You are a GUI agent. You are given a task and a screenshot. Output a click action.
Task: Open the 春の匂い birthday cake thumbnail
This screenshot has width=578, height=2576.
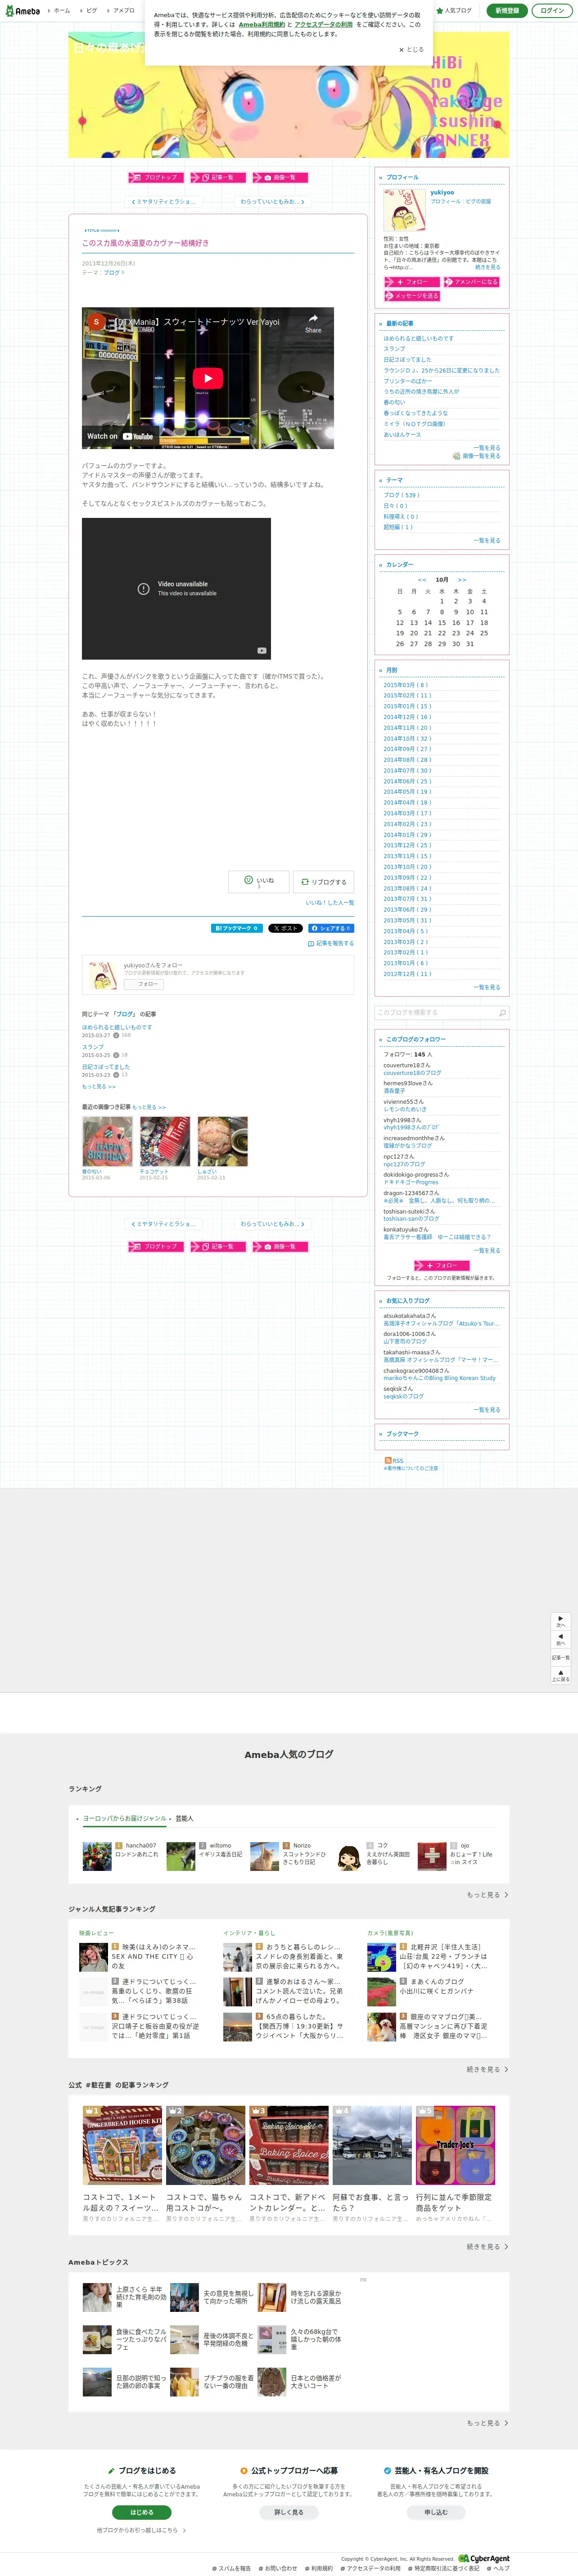click(x=107, y=1142)
